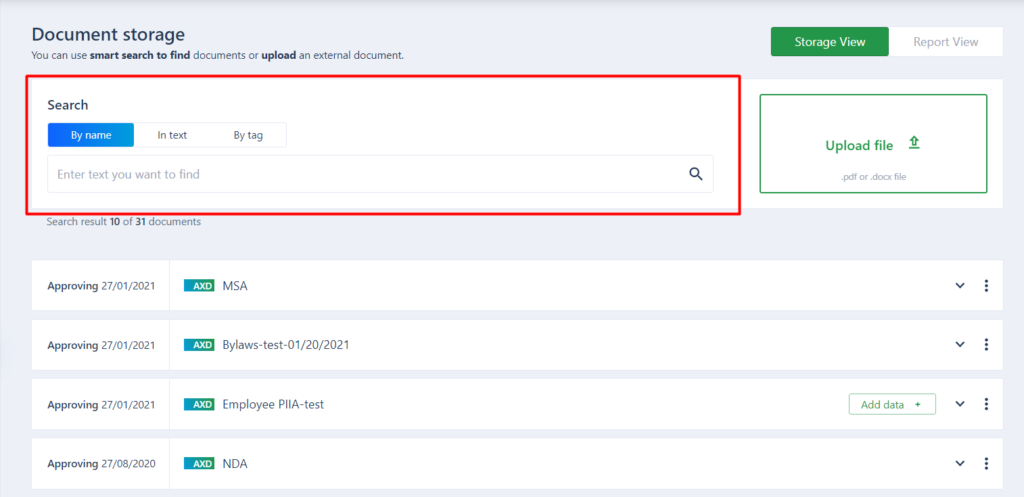1024x497 pixels.
Task: Expand the NDA document row chevron
Action: 960,464
